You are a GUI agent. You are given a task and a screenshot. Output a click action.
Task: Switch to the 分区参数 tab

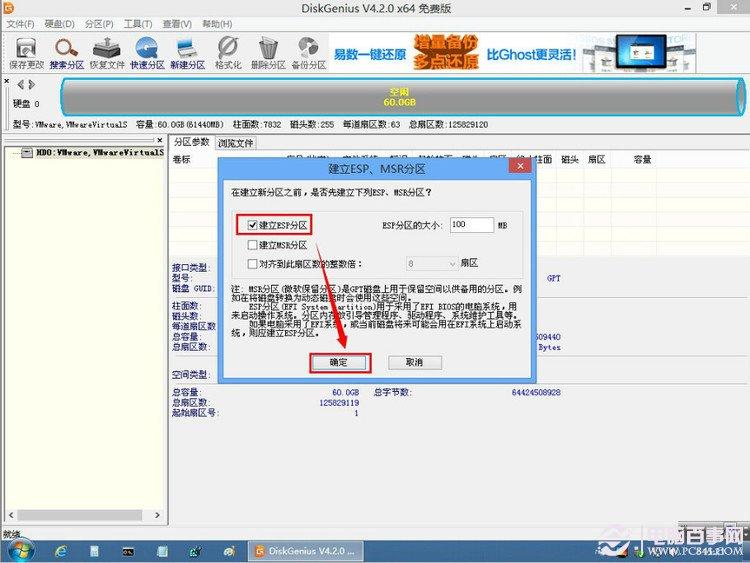pos(192,142)
